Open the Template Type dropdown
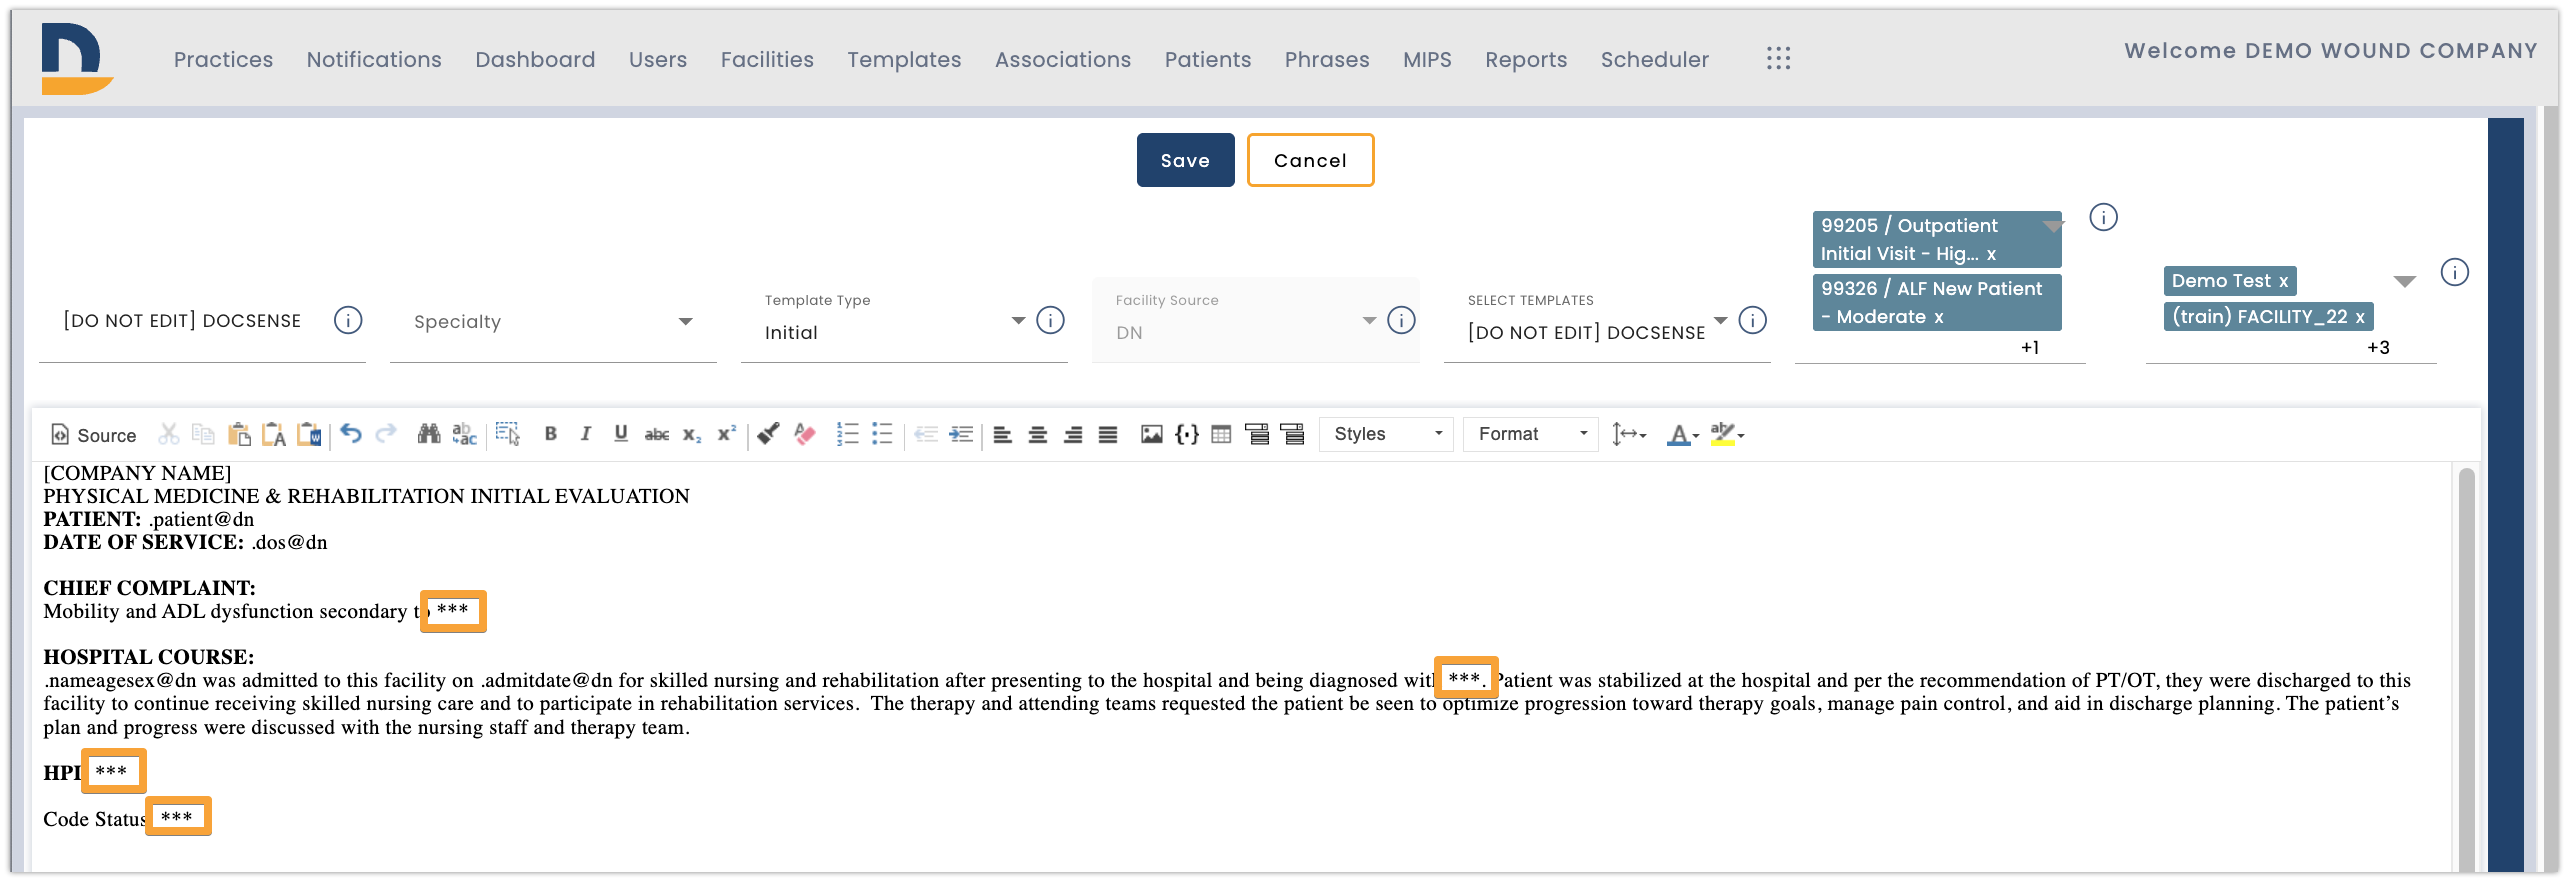The width and height of the screenshot is (2568, 882). [x=1018, y=321]
